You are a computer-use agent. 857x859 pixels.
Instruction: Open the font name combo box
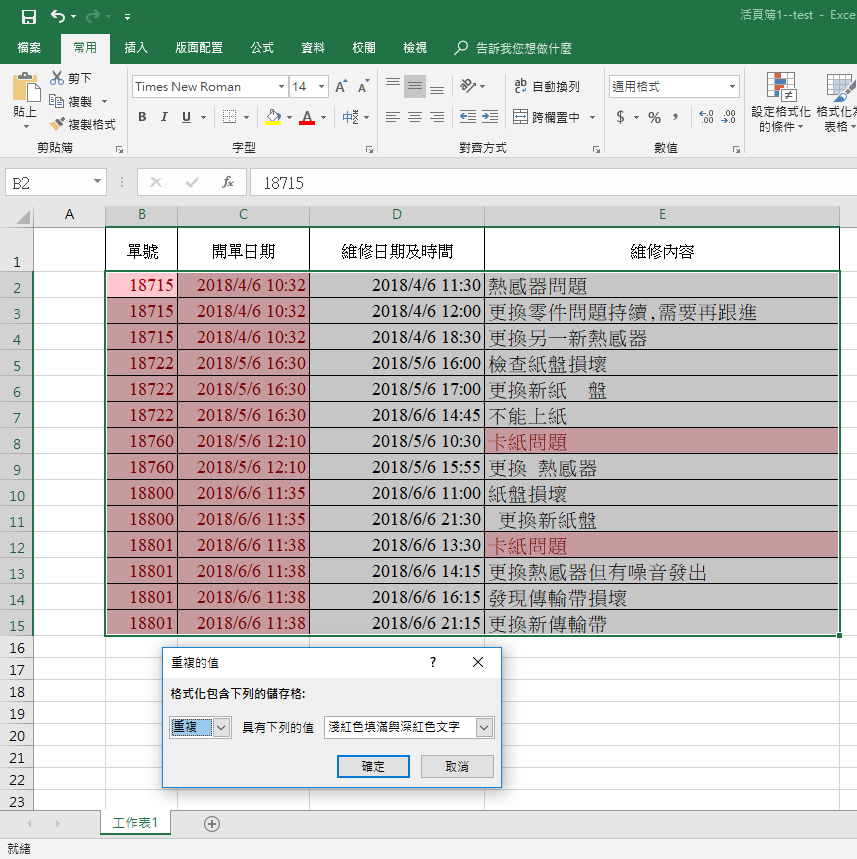pos(210,87)
